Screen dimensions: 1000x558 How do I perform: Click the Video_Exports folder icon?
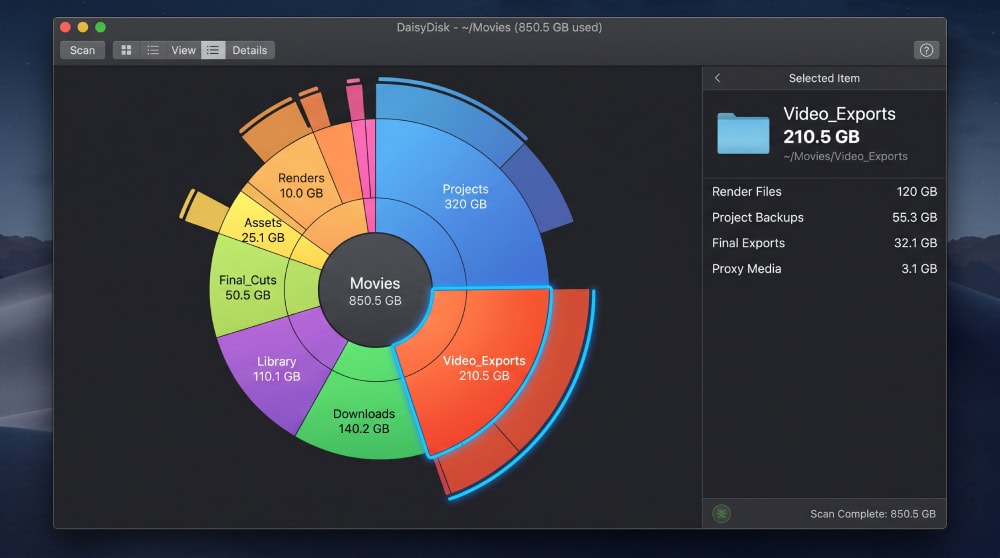coord(743,133)
